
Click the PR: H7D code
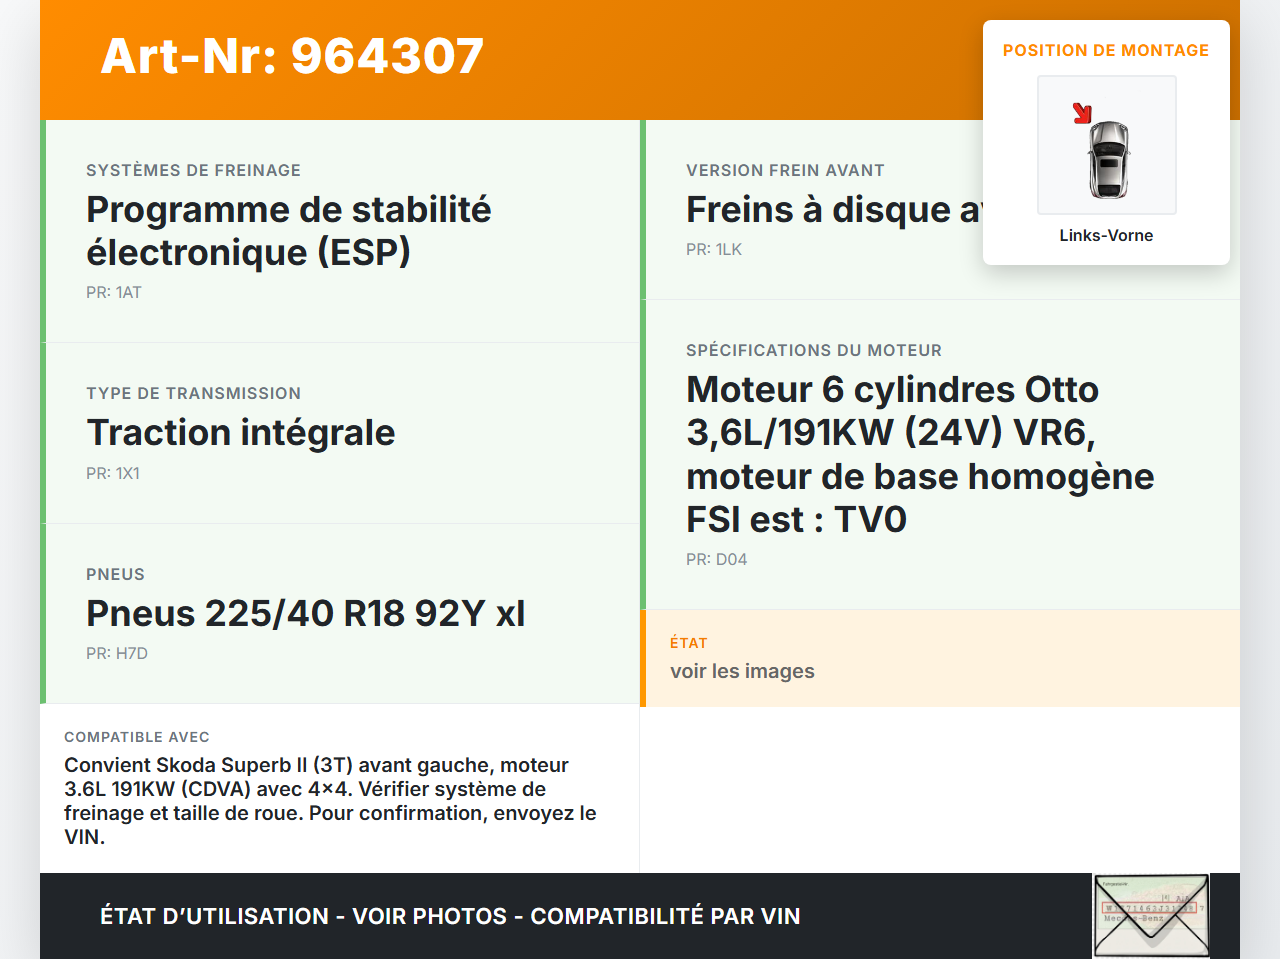pyautogui.click(x=117, y=654)
